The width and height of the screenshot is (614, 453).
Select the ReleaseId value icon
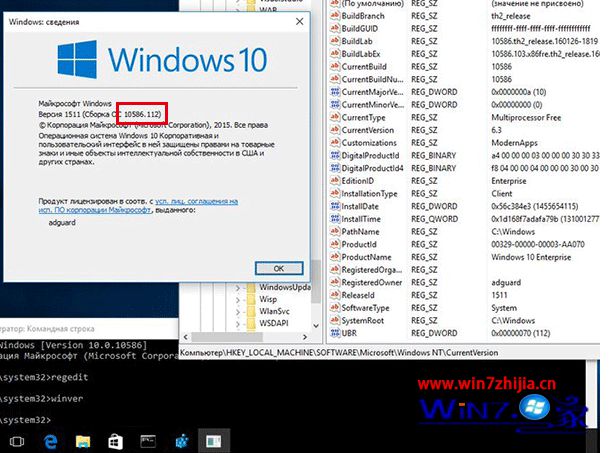(335, 295)
